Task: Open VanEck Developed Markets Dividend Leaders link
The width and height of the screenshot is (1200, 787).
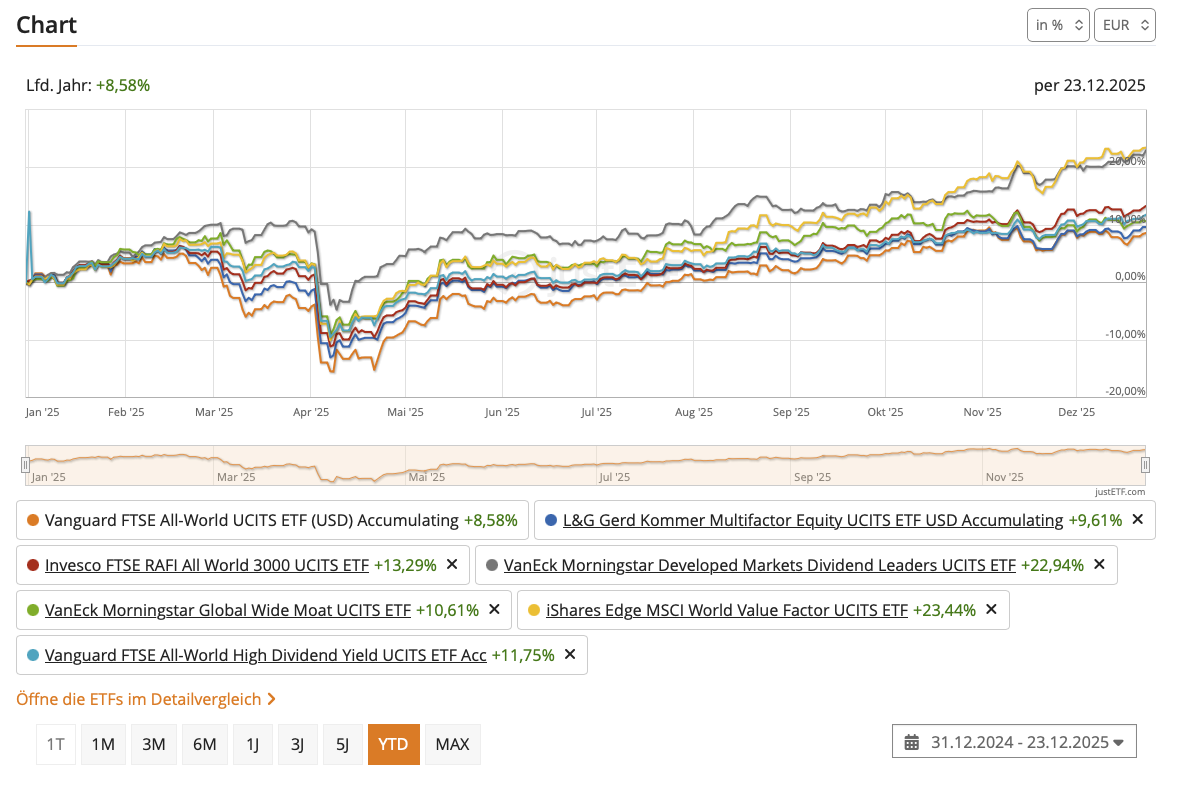Action: click(760, 565)
